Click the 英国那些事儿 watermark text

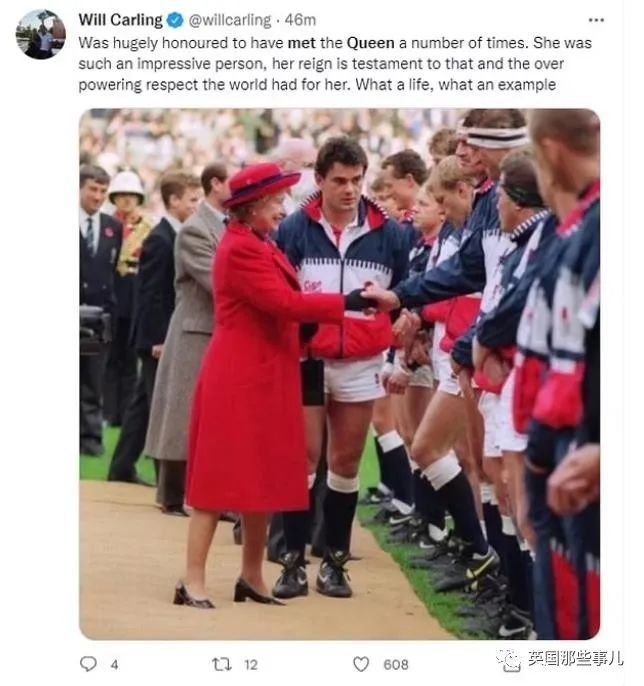tap(575, 658)
